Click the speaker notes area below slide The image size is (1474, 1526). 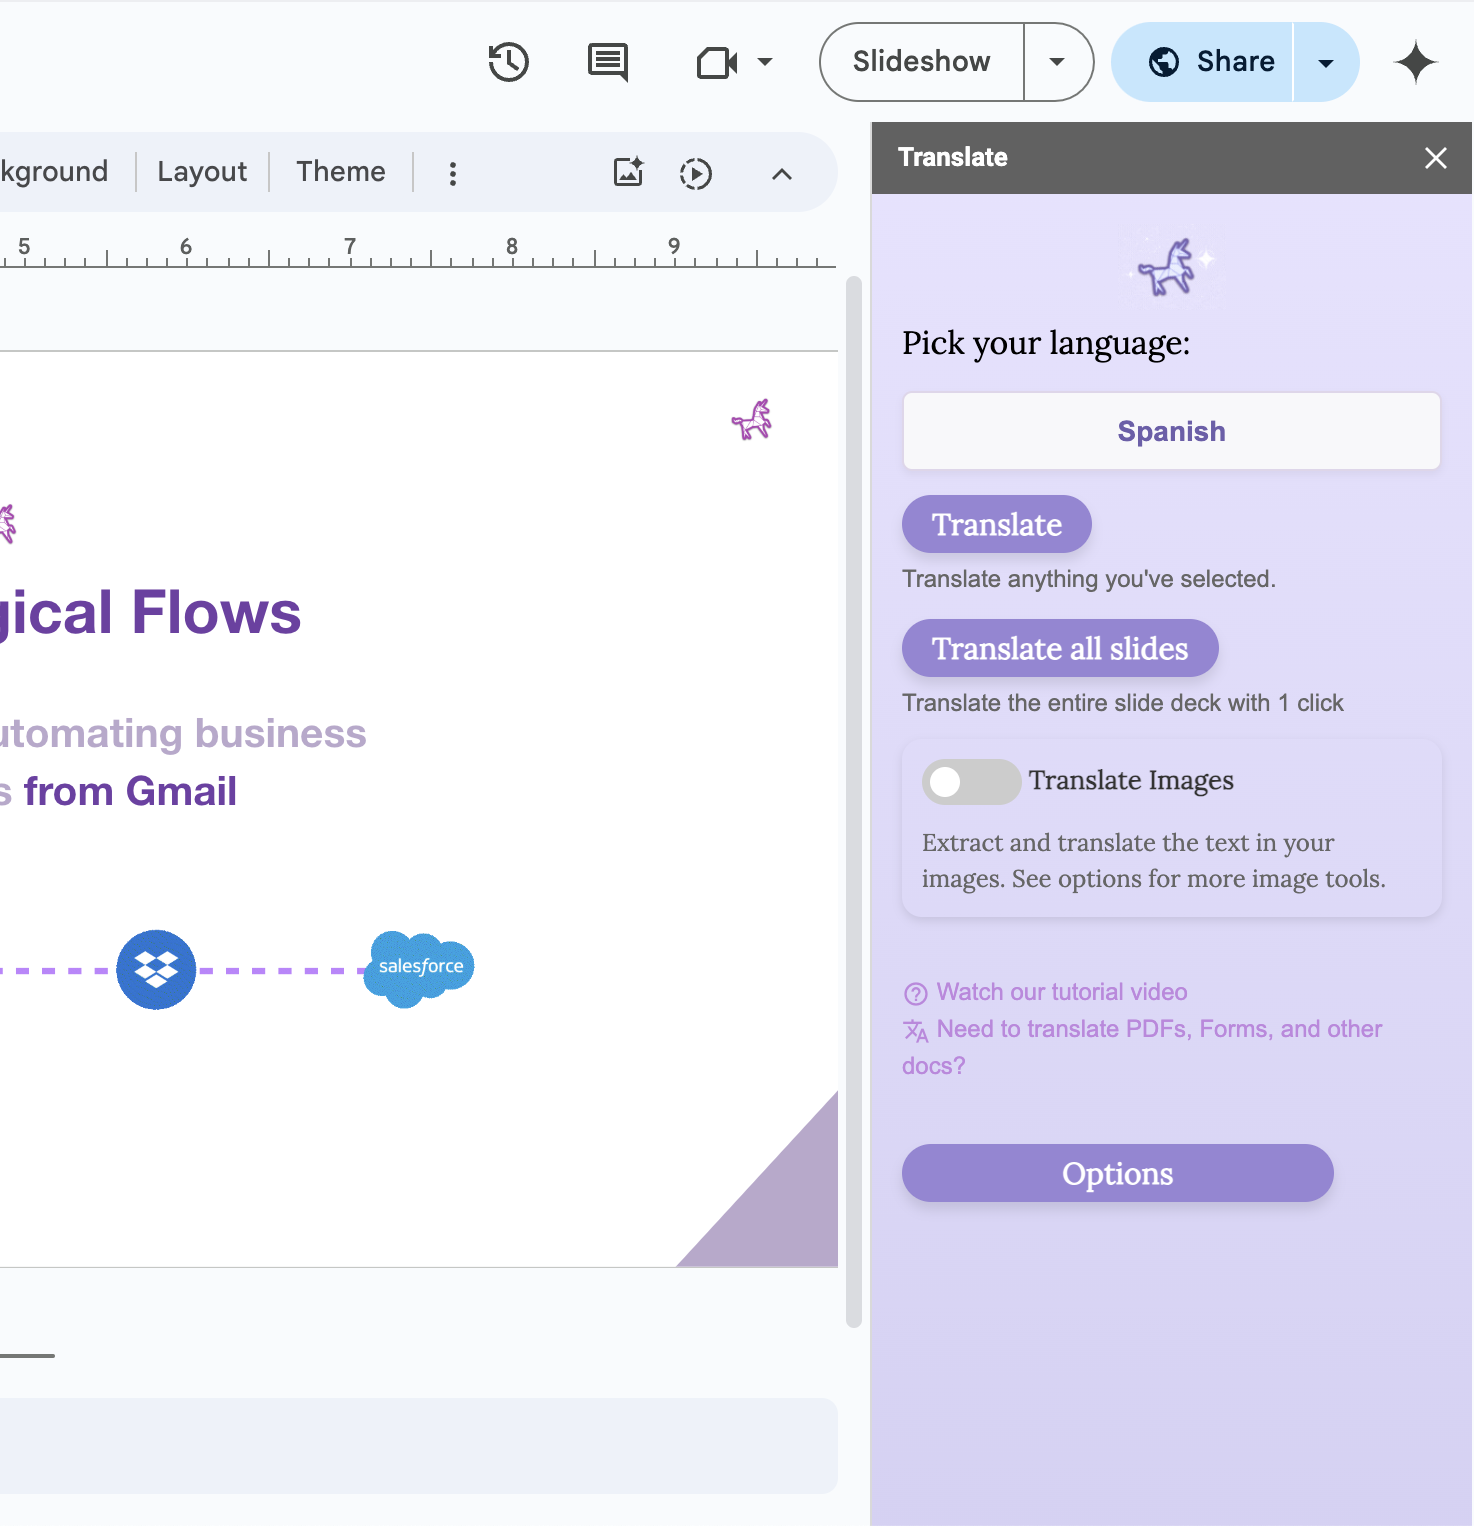pos(418,1446)
